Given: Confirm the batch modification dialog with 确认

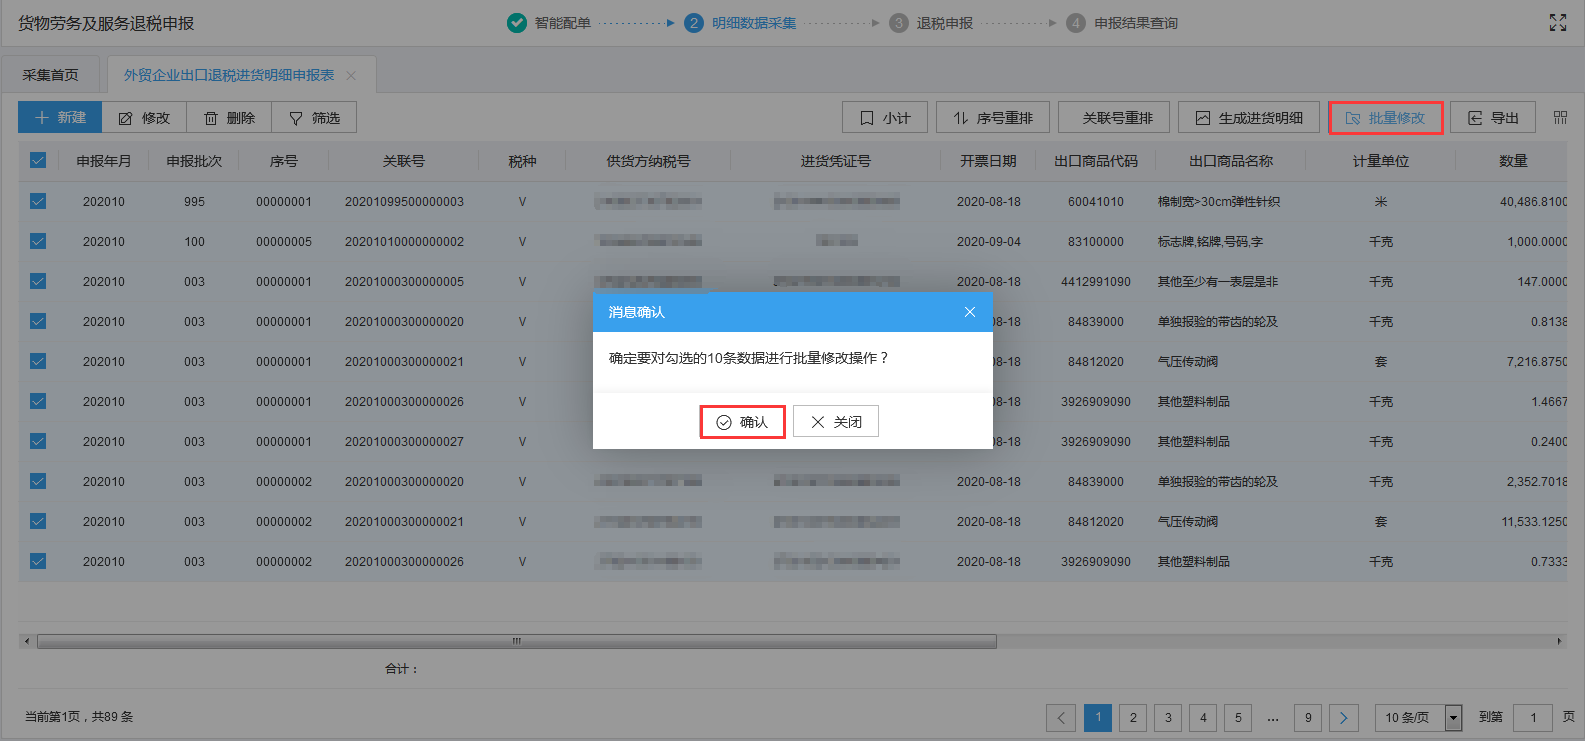Looking at the screenshot, I should point(742,422).
